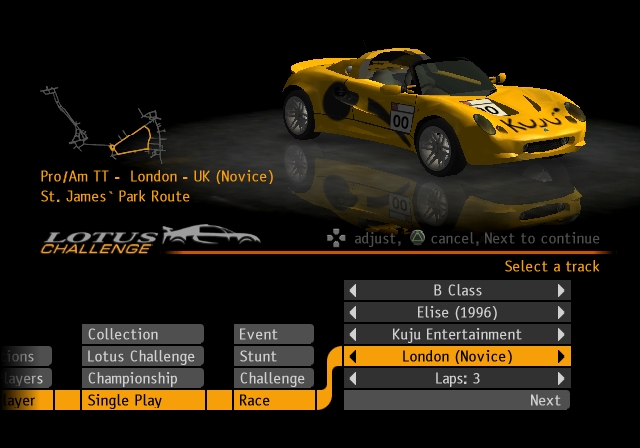This screenshot has width=640, height=448.
Task: Click left arrow on B Class selector
Action: (353, 291)
